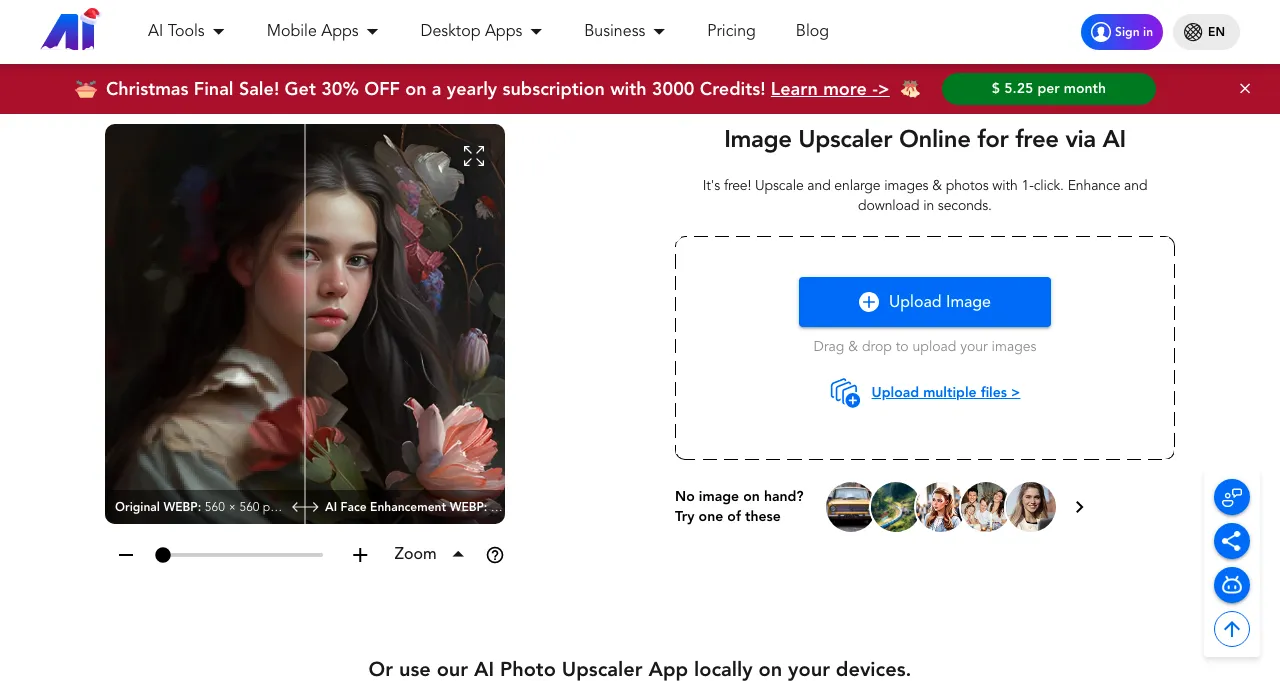Image resolution: width=1280 pixels, height=681 pixels.
Task: Click the AI logo in the header
Action: point(71,30)
